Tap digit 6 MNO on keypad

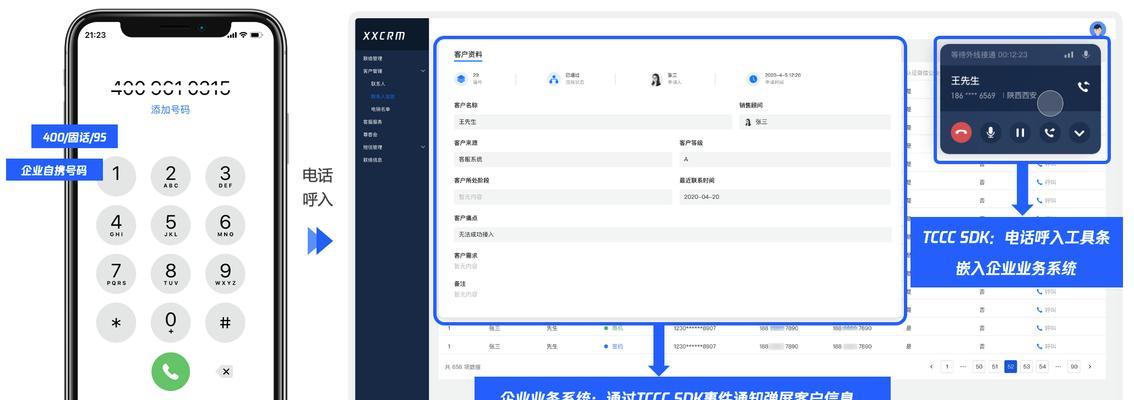(x=225, y=225)
